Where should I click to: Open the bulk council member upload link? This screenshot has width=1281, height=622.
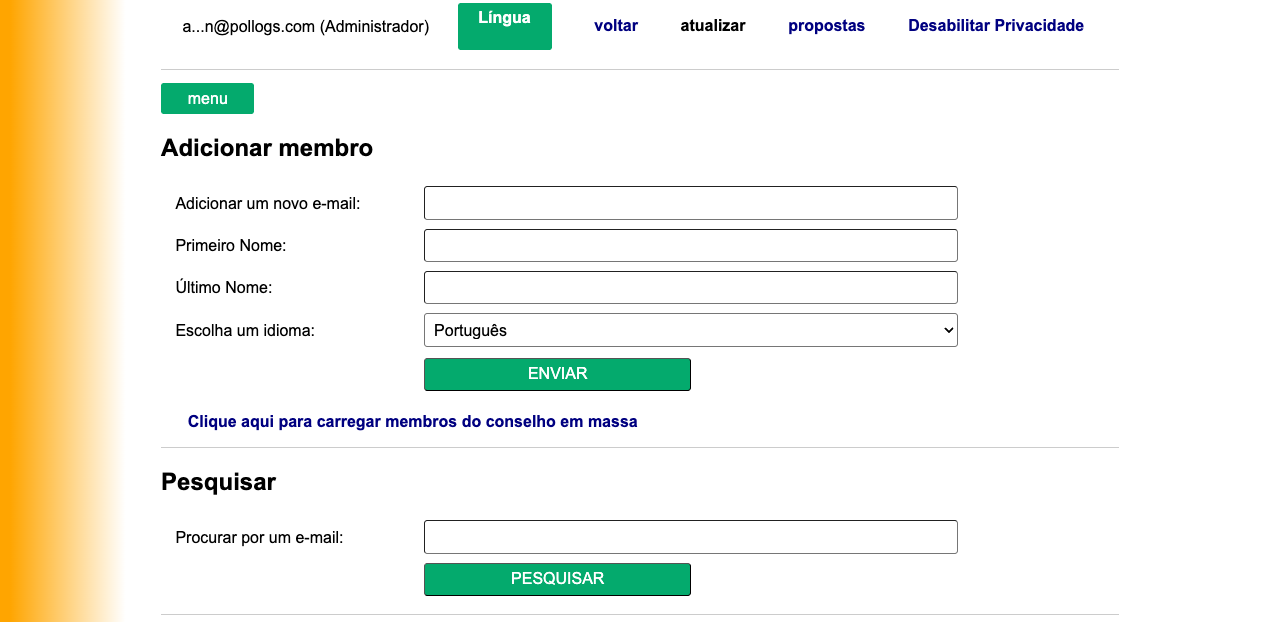(x=413, y=421)
